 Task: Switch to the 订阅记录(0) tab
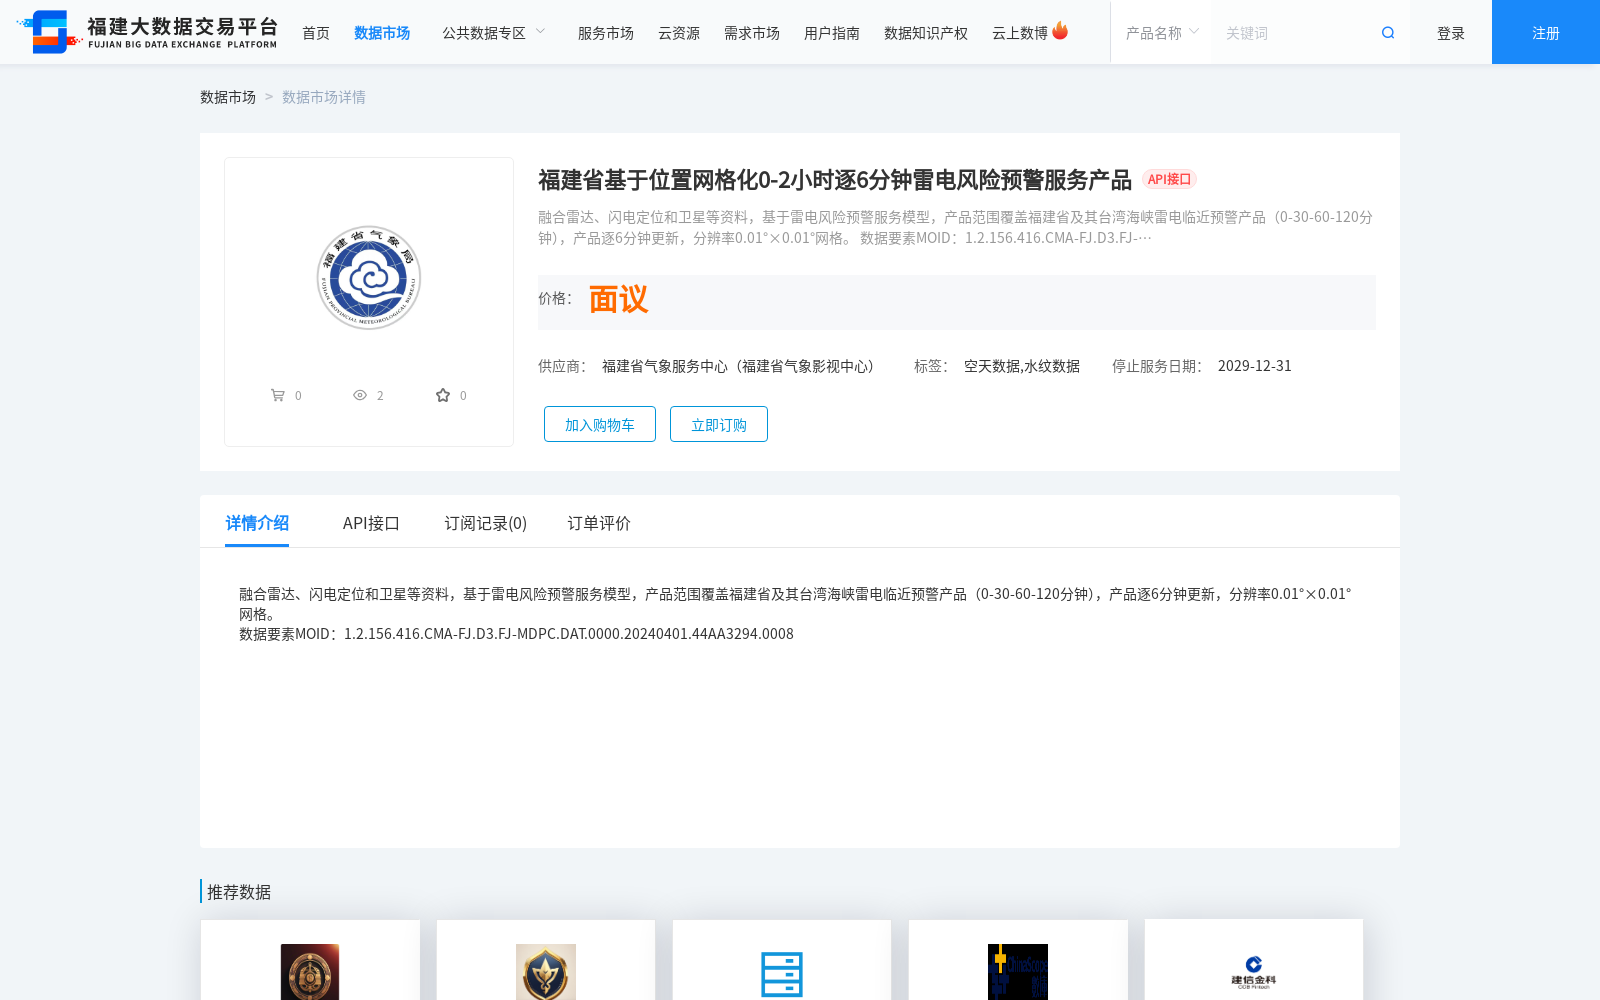coord(486,523)
